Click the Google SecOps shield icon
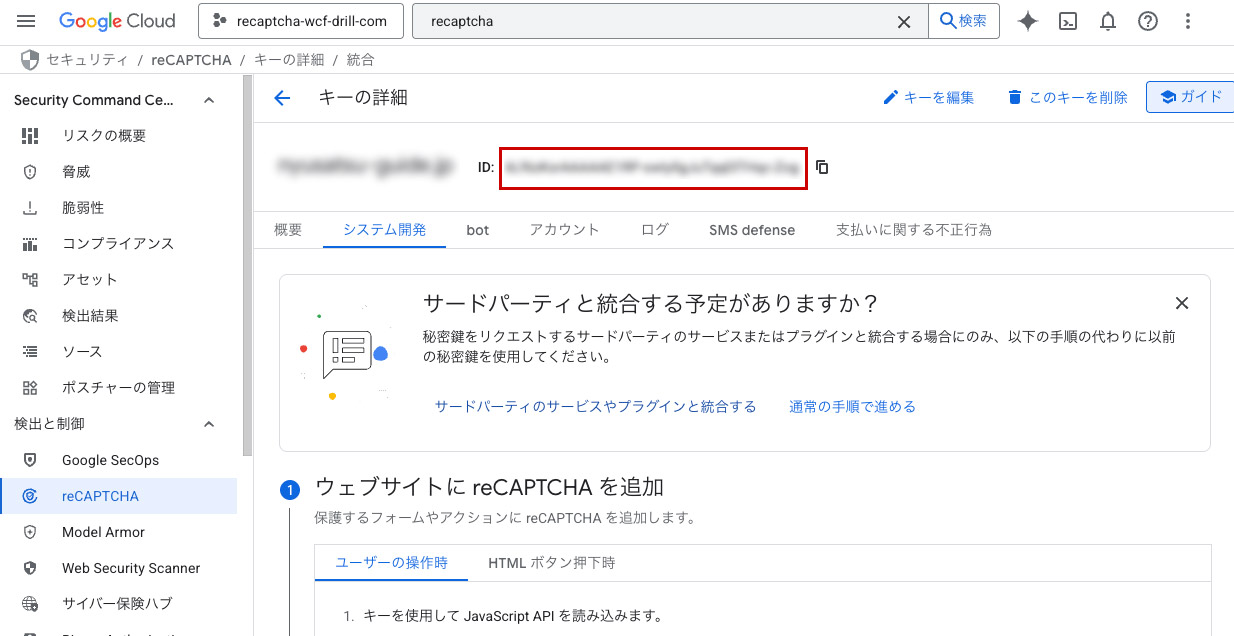 [x=30, y=460]
